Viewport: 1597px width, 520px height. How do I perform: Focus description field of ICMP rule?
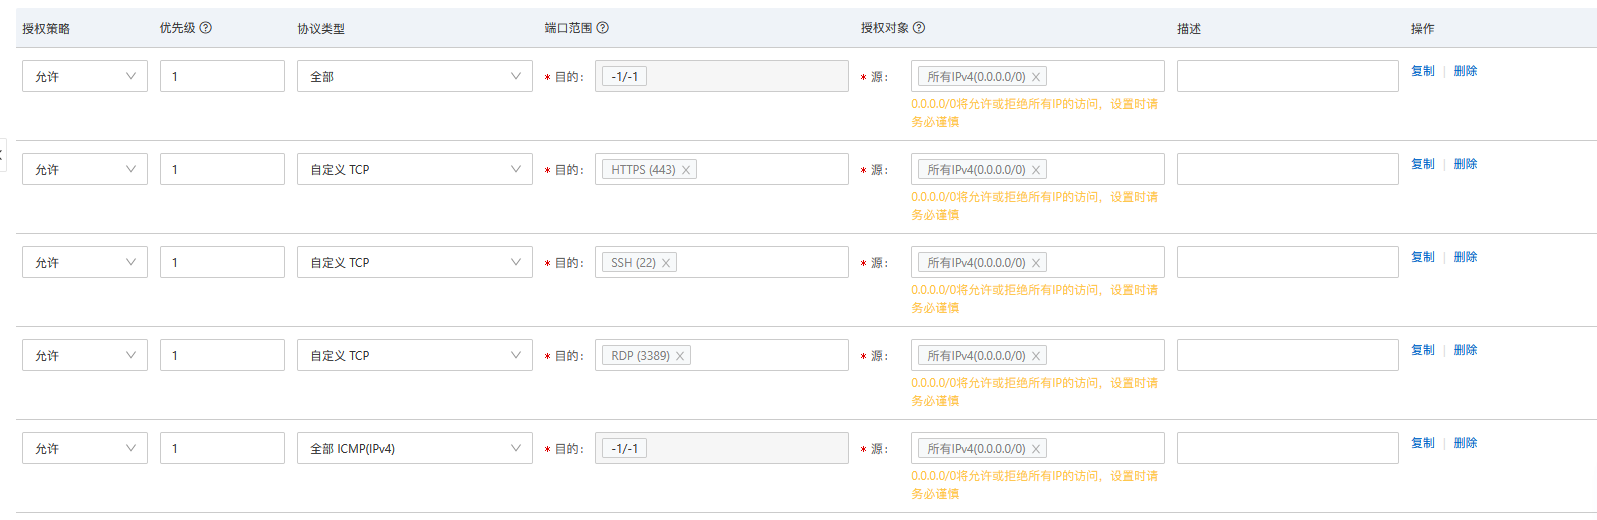[x=1288, y=448]
